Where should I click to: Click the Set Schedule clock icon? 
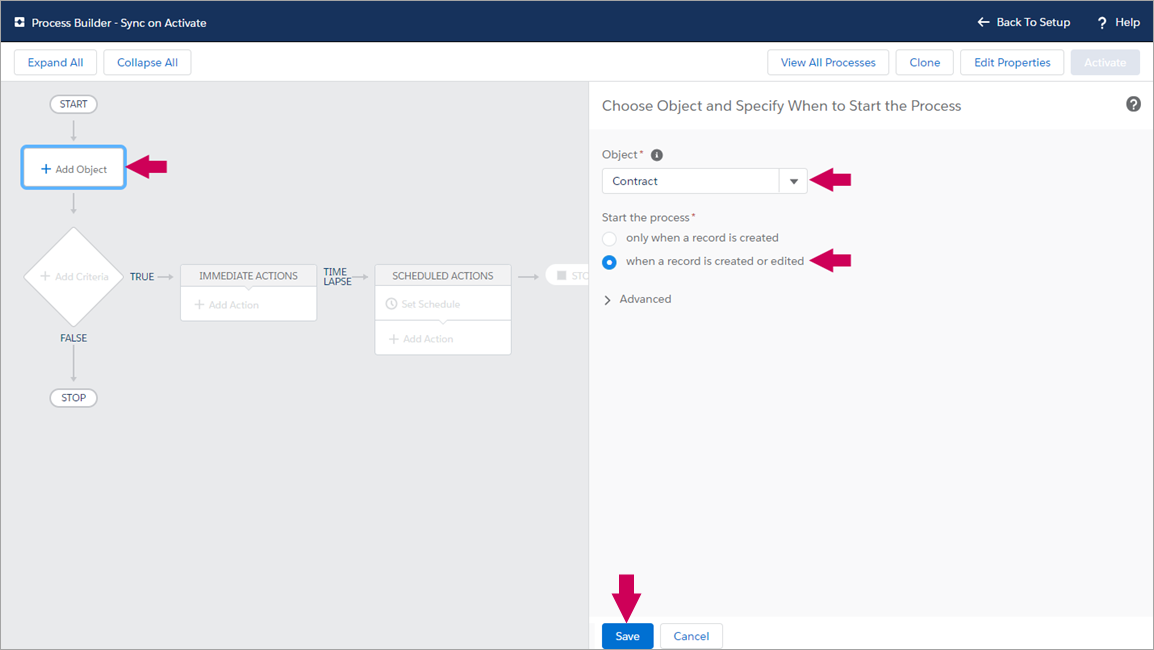(392, 304)
